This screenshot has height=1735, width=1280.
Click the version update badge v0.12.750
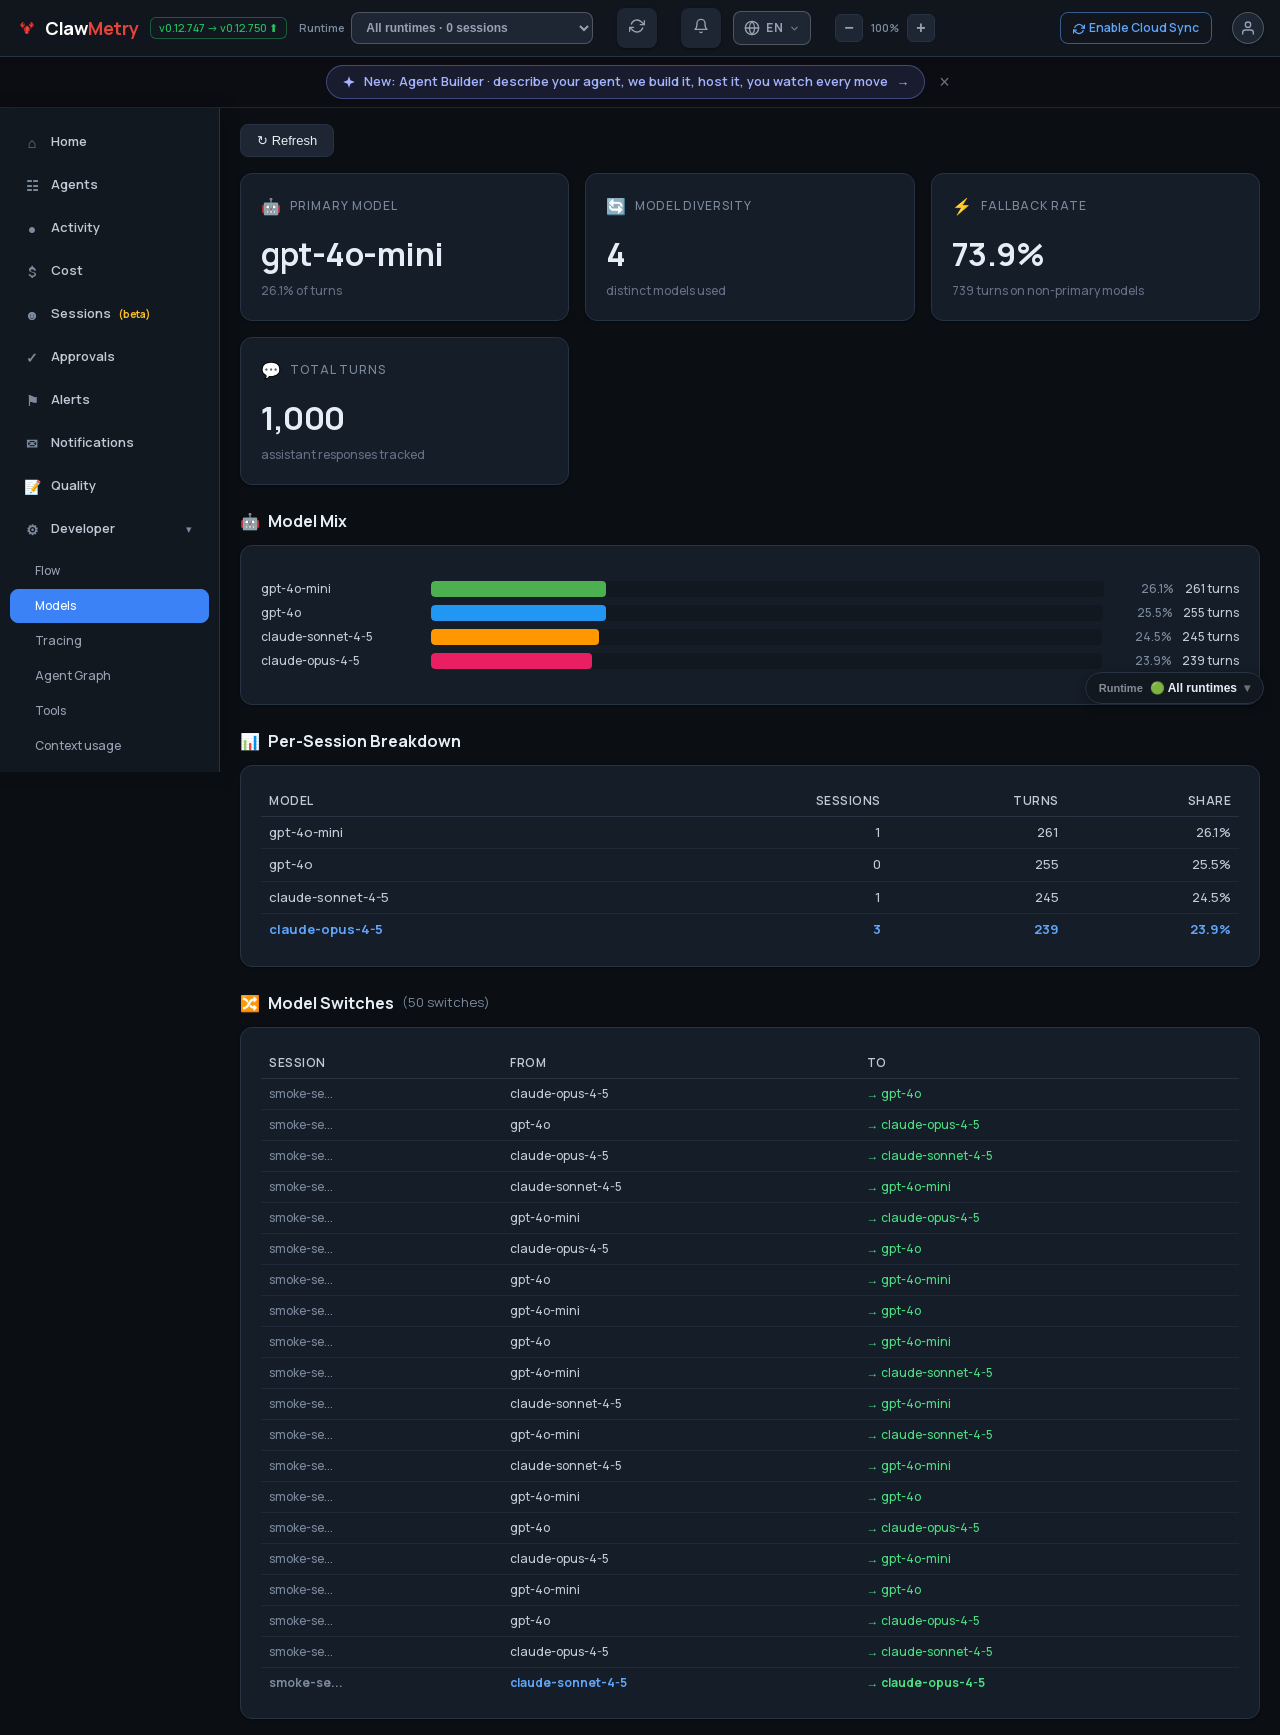(218, 28)
